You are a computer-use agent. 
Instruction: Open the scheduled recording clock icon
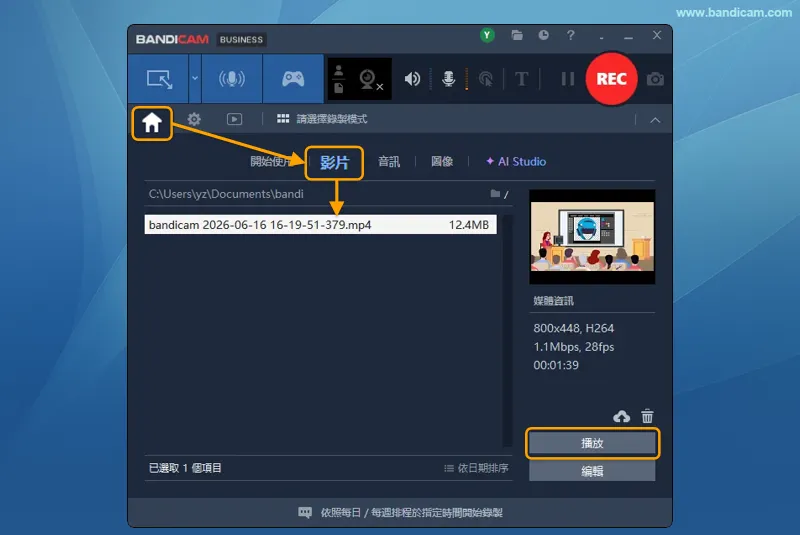point(544,35)
